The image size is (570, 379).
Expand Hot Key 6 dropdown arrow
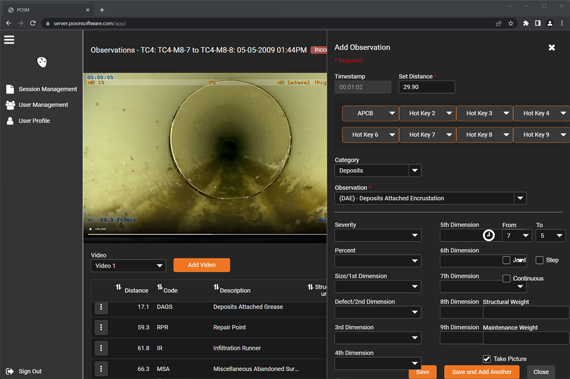click(x=392, y=135)
